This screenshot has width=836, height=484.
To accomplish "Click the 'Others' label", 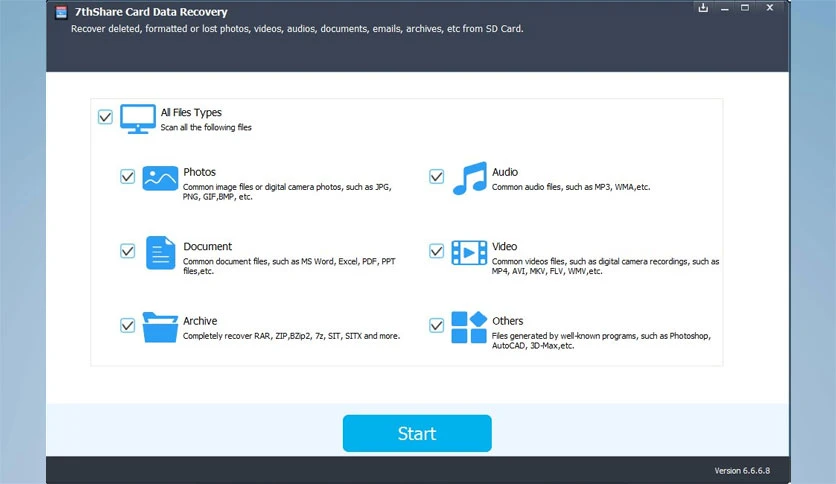I will (508, 321).
